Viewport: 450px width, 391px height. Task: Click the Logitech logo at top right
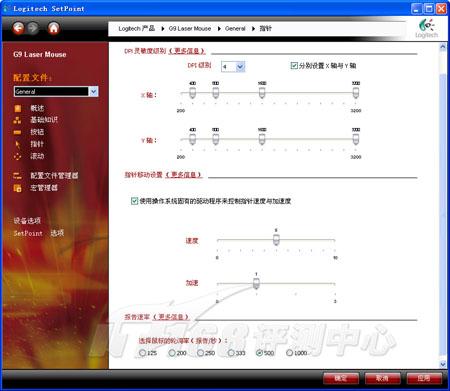coord(426,29)
